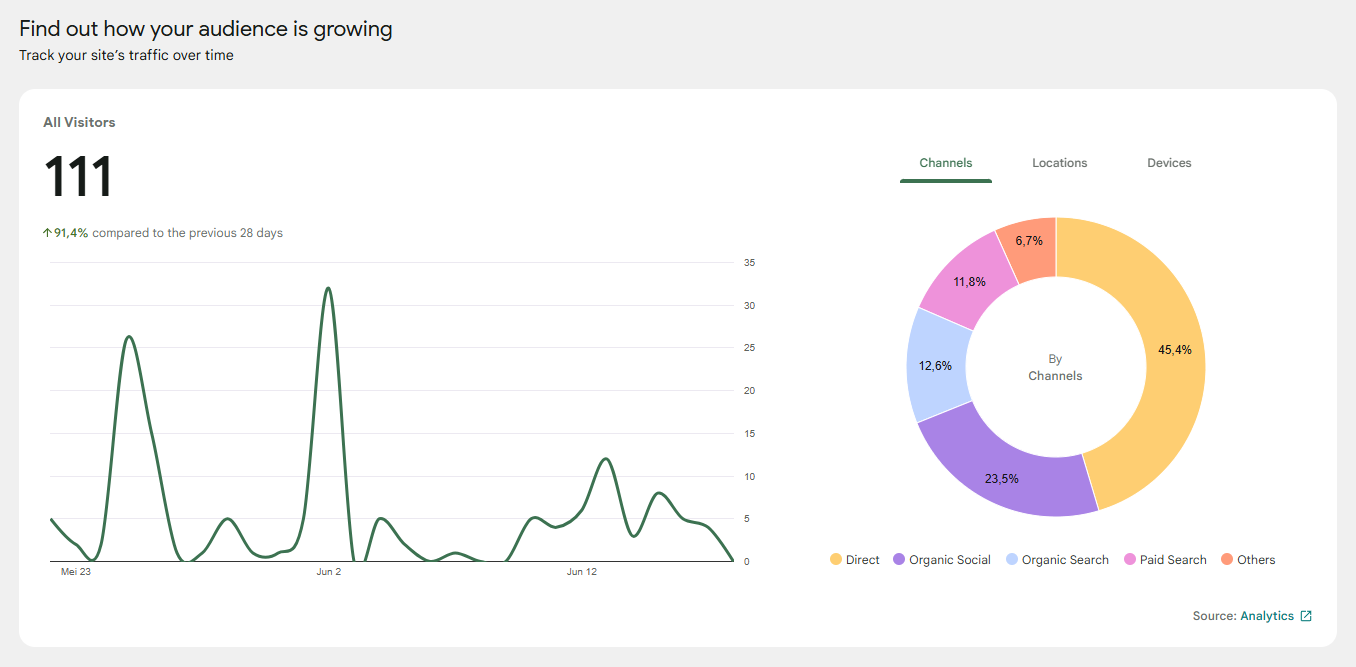This screenshot has width=1356, height=667.
Task: Click the 6,7% Others donut segment
Action: point(1030,242)
